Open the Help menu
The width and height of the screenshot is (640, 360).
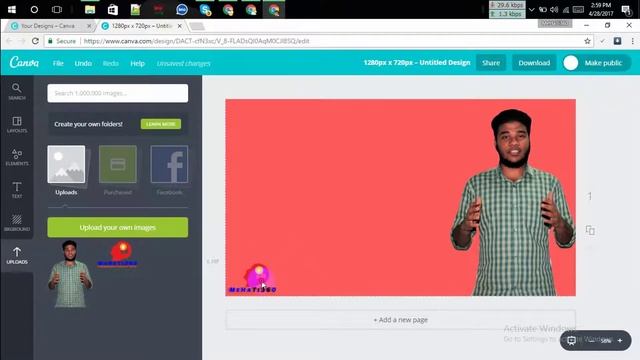click(138, 63)
